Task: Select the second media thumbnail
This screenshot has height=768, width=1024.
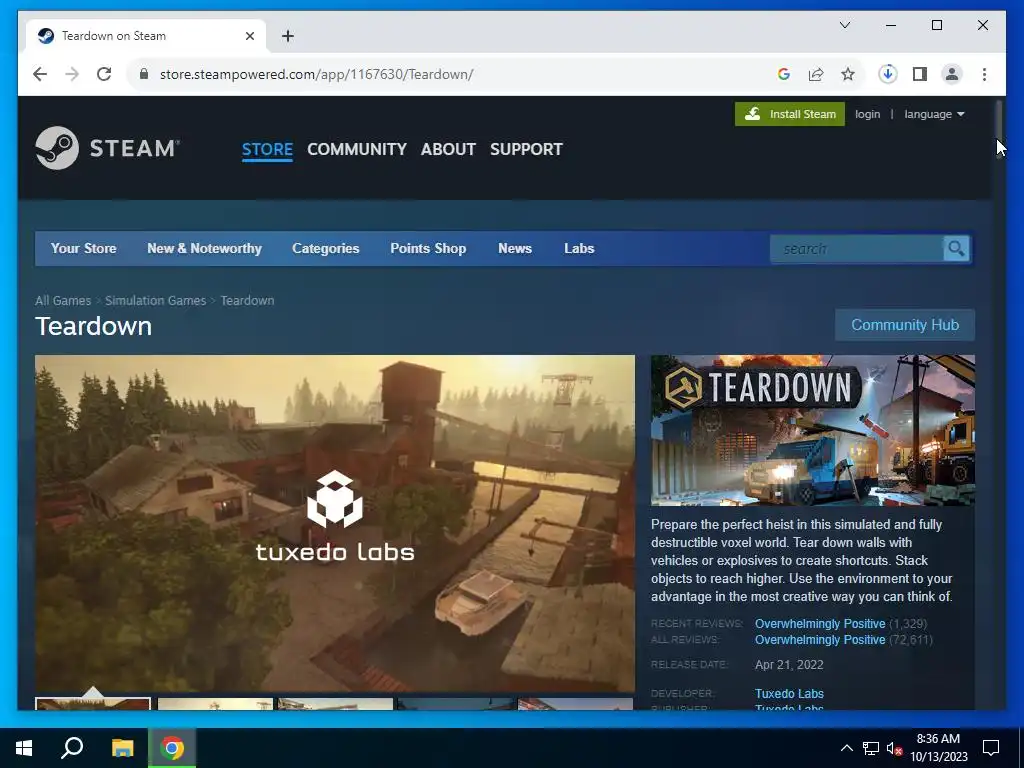Action: click(x=215, y=704)
